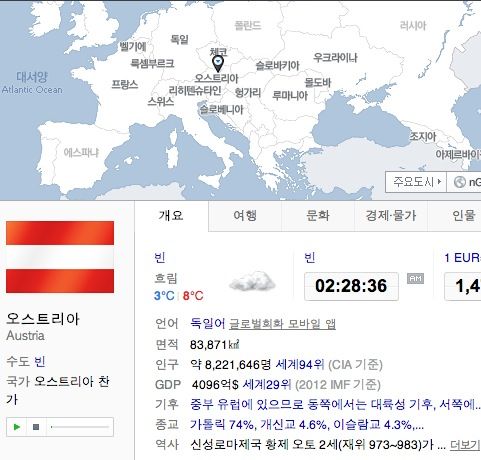Image resolution: width=481 pixels, height=460 pixels.
Task: Click the 독일어 language link
Action: tap(208, 324)
